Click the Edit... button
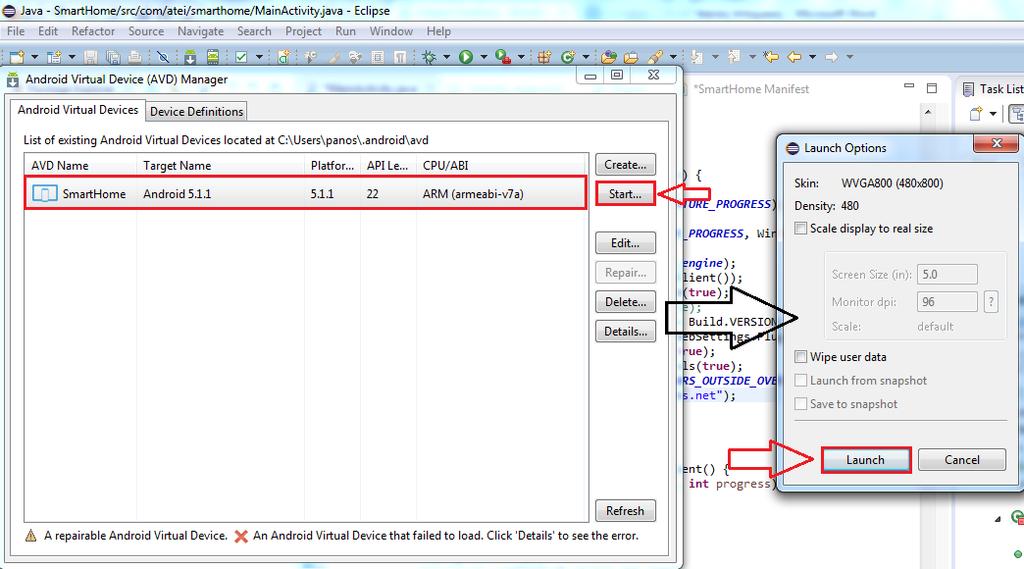Image resolution: width=1024 pixels, height=569 pixels. pos(626,243)
